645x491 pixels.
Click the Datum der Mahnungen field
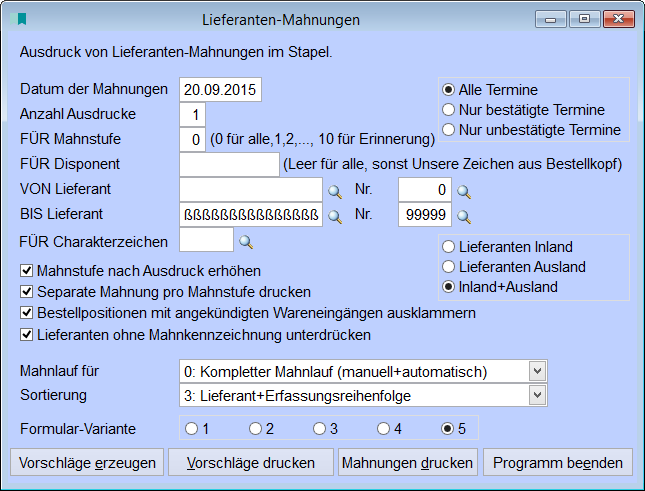coord(220,90)
